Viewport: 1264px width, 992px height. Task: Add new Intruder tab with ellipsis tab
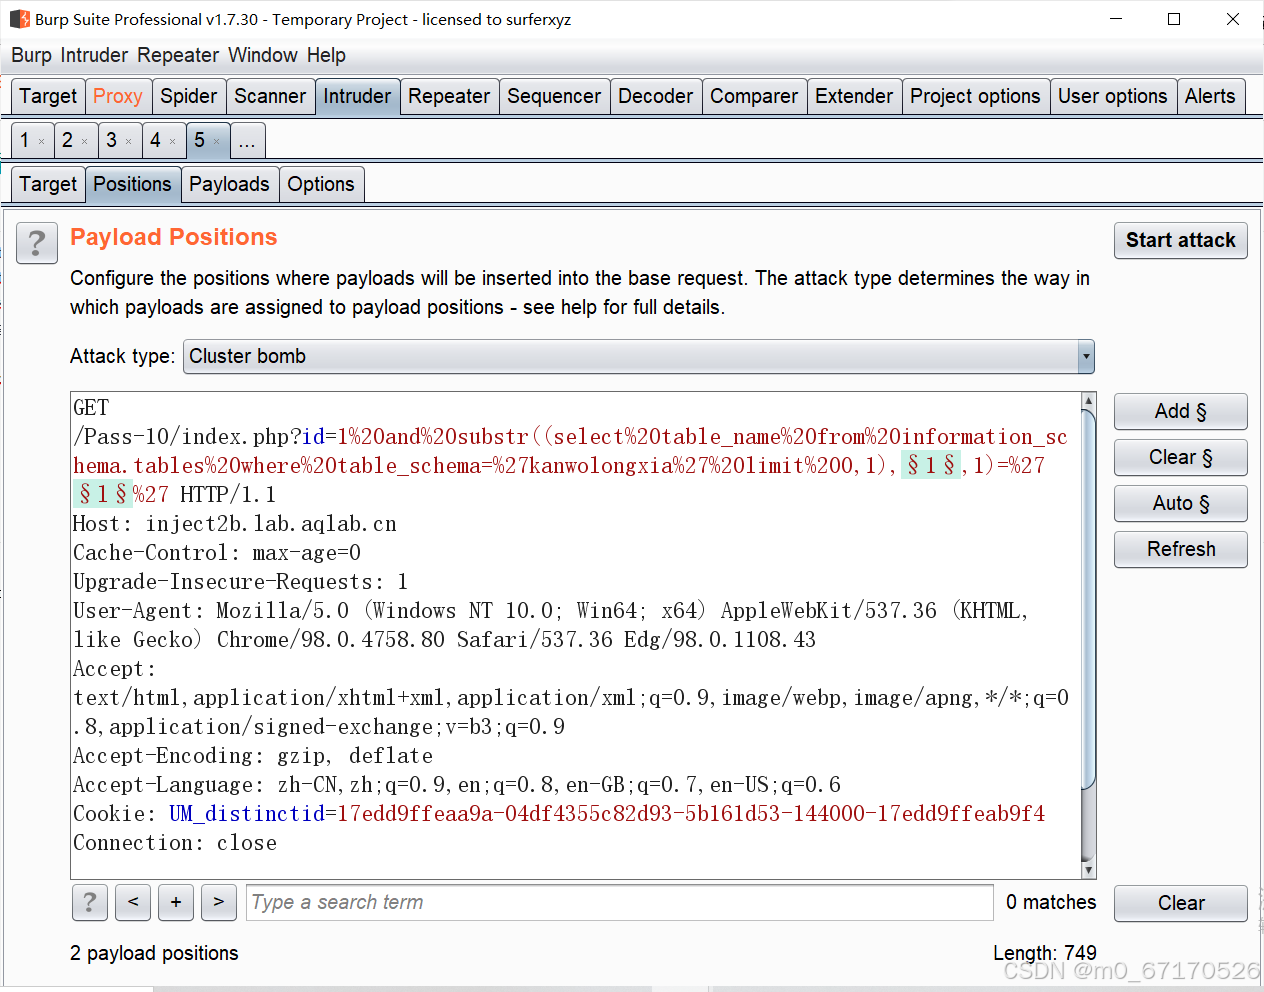click(247, 140)
